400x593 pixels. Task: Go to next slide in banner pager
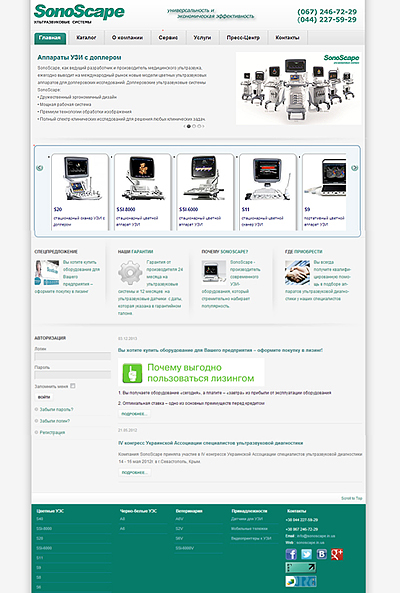pos(203,126)
